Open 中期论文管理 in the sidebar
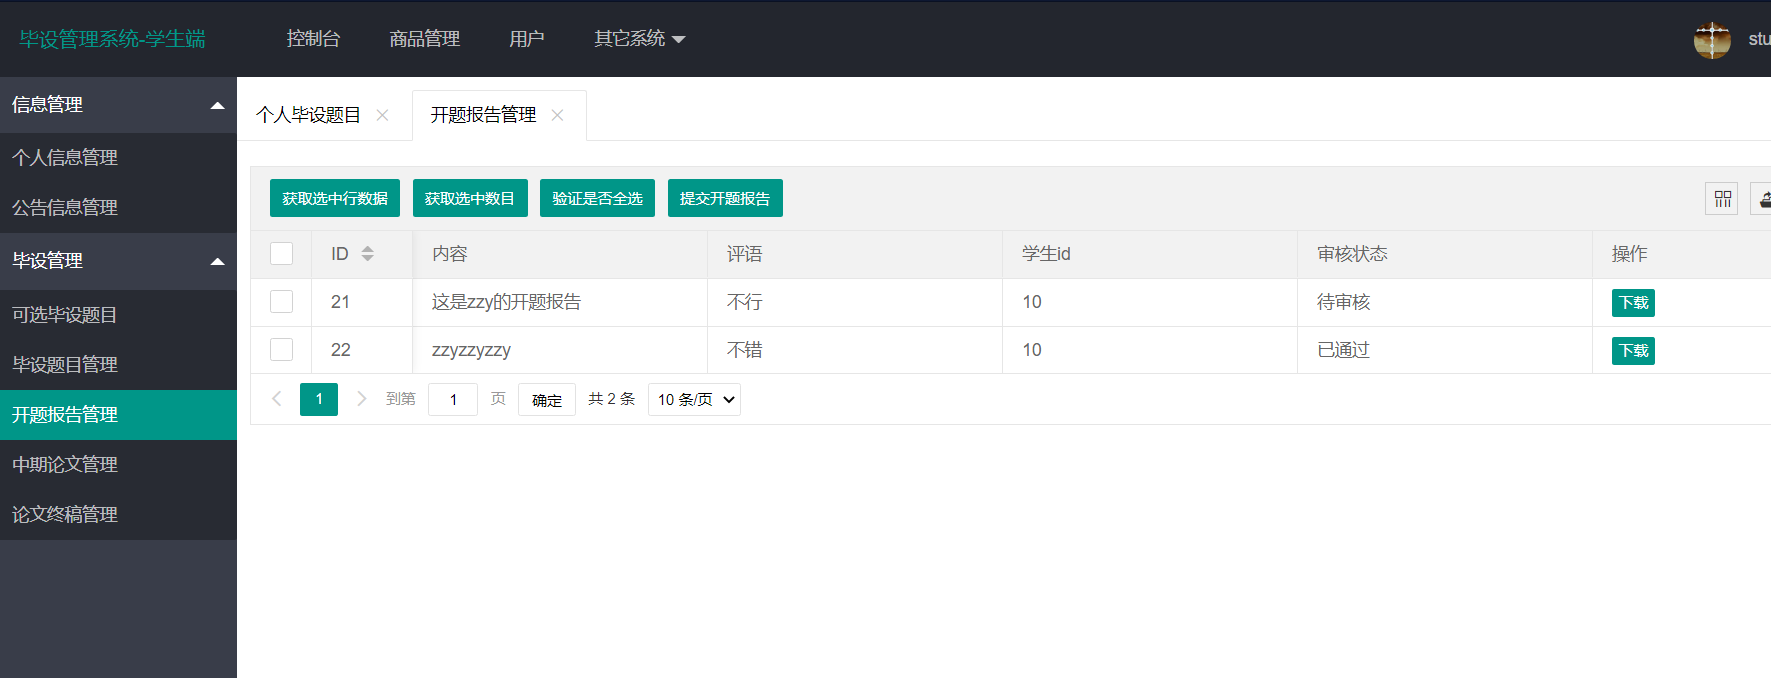 [118, 464]
